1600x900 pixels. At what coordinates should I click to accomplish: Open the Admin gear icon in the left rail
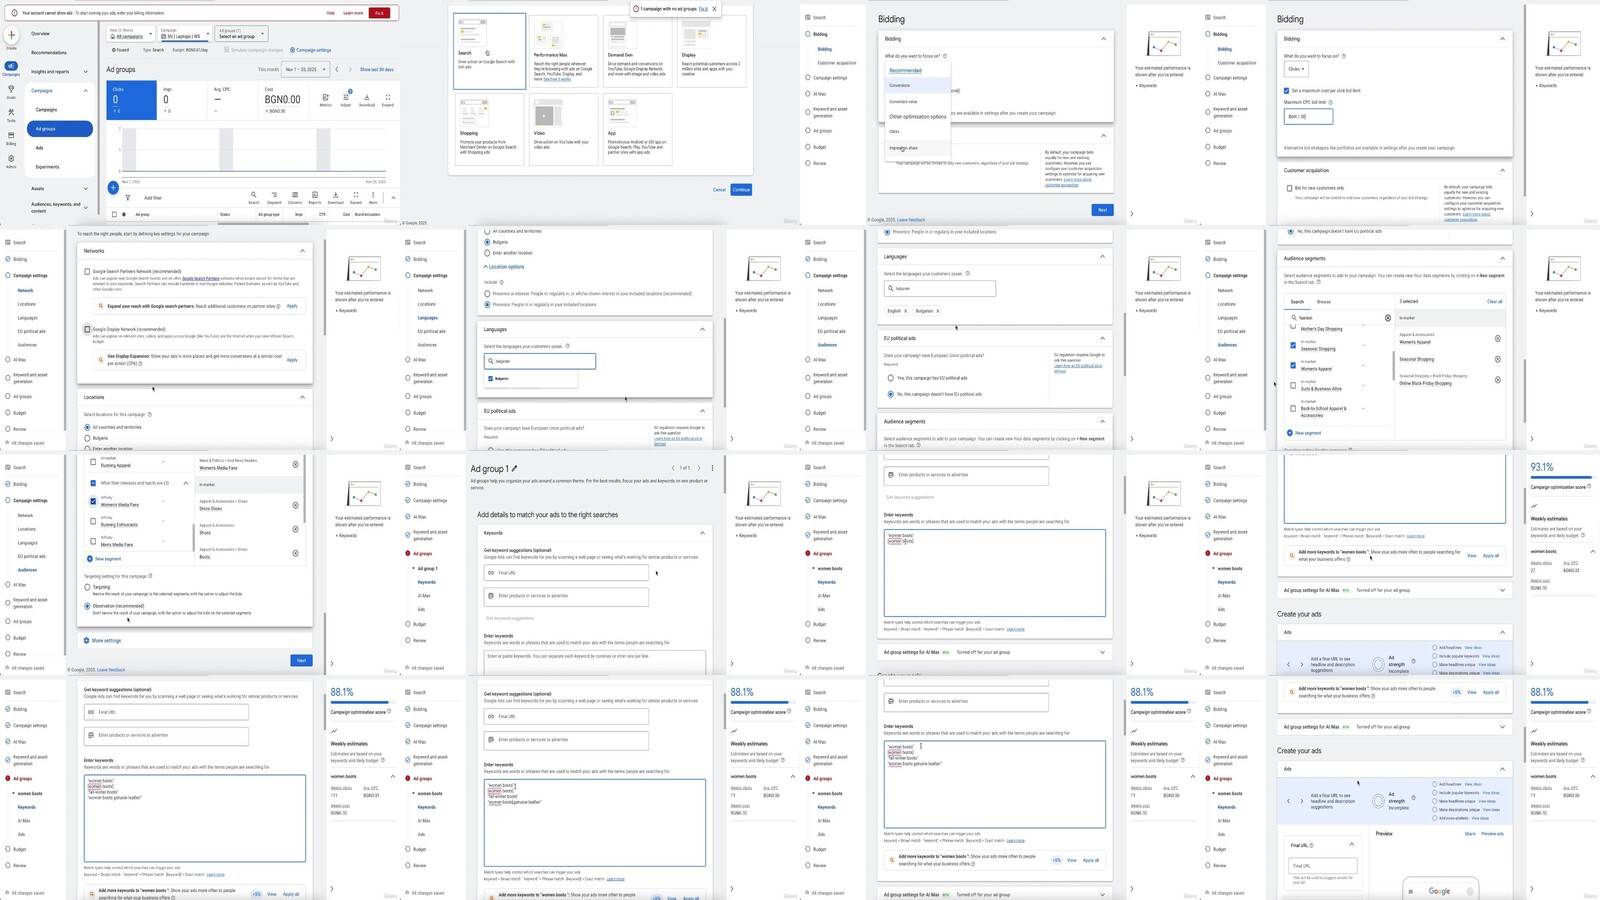click(11, 159)
